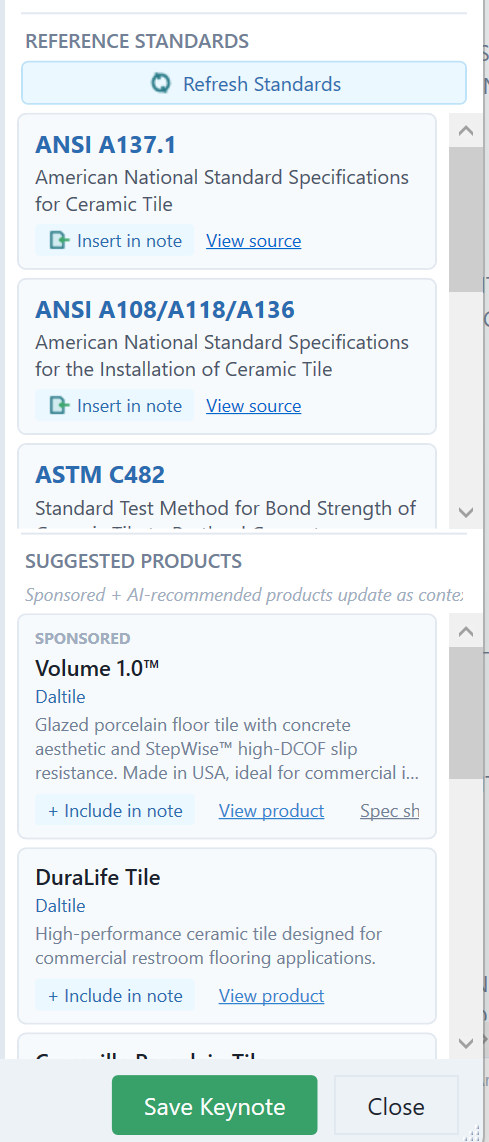This screenshot has width=489, height=1142.
Task: Include DuraLife Tile in note
Action: point(114,996)
